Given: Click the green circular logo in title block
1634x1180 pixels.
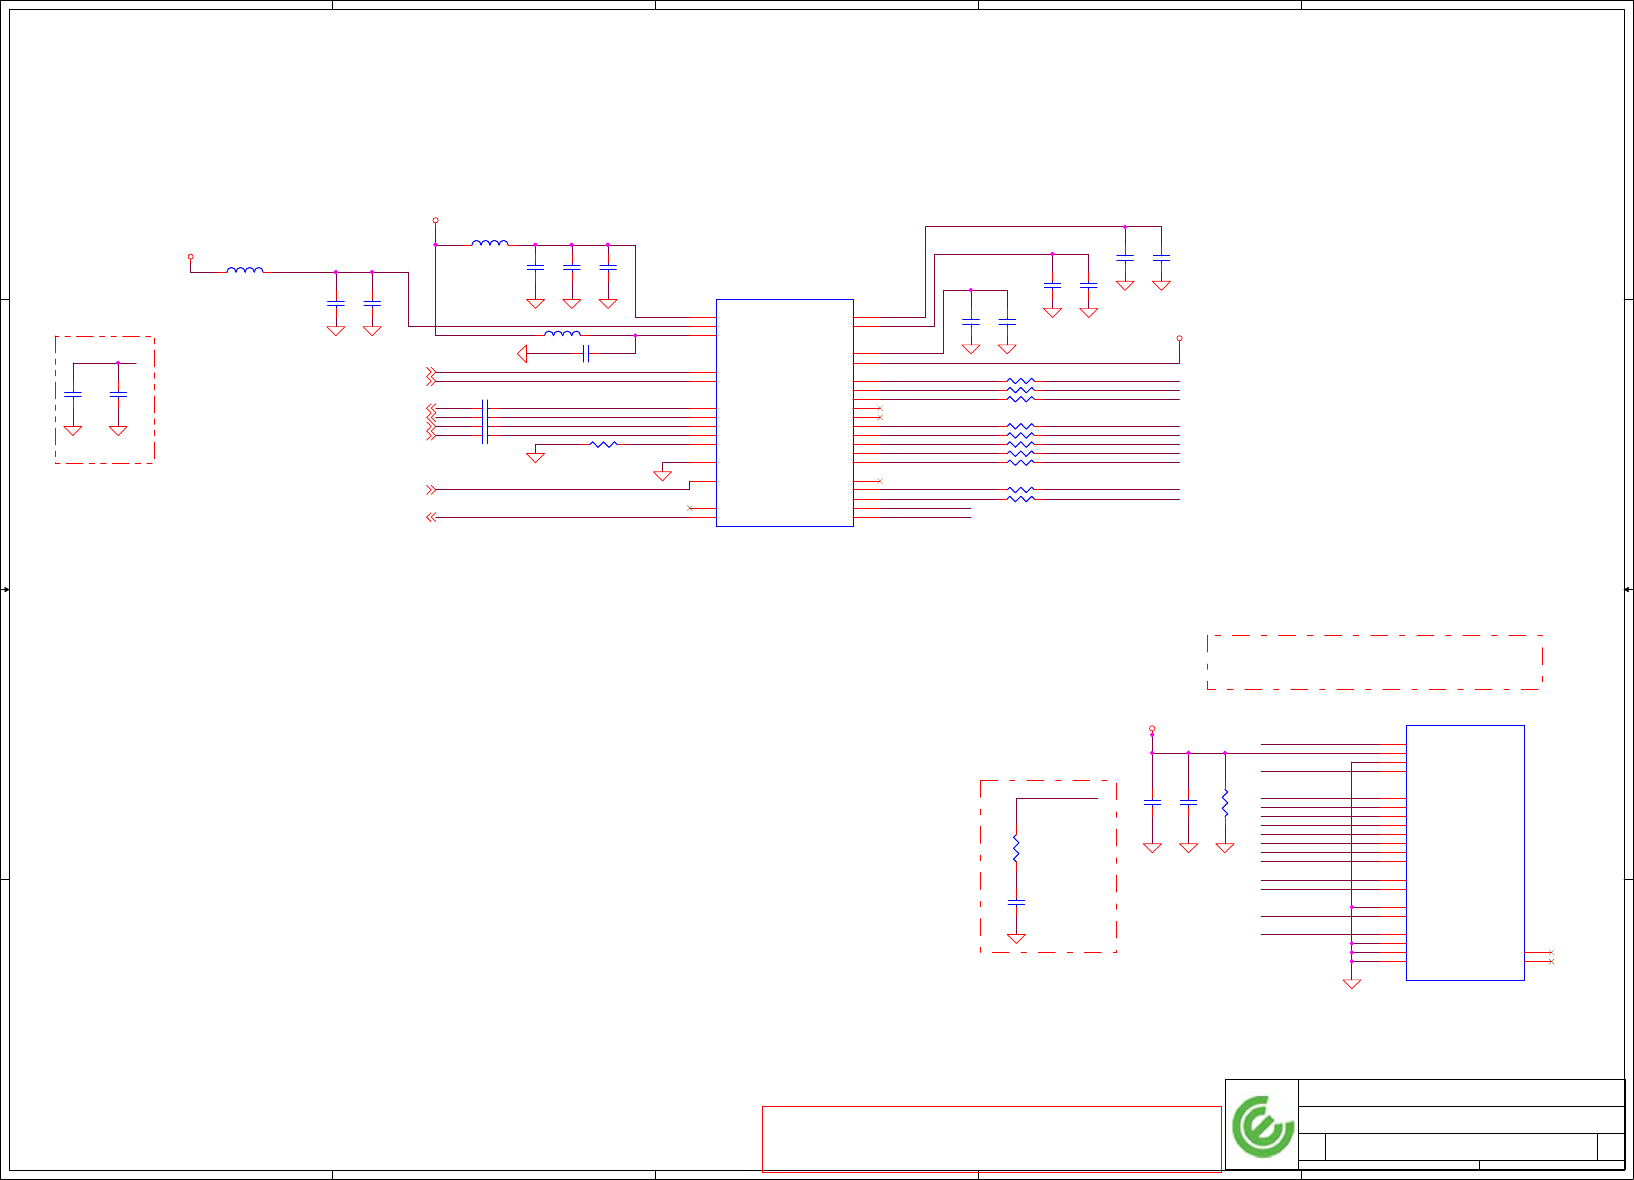Looking at the screenshot, I should (1263, 1126).
